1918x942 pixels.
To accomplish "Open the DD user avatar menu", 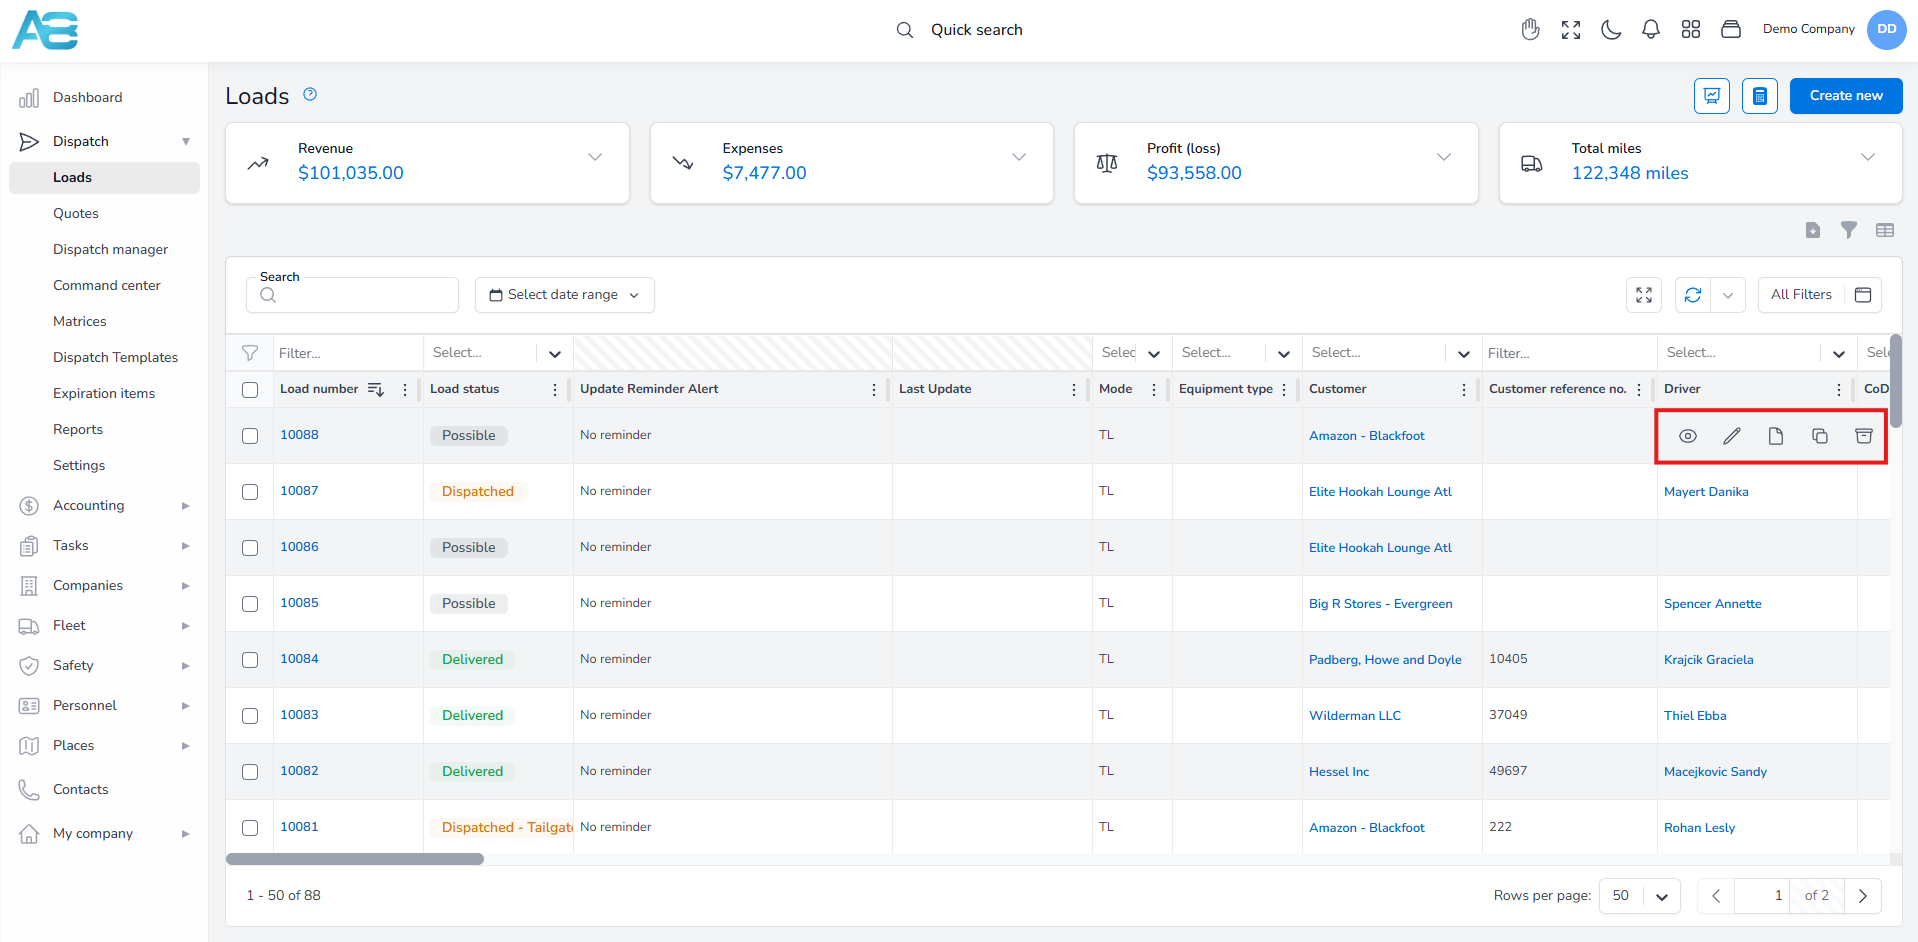I will coord(1886,29).
